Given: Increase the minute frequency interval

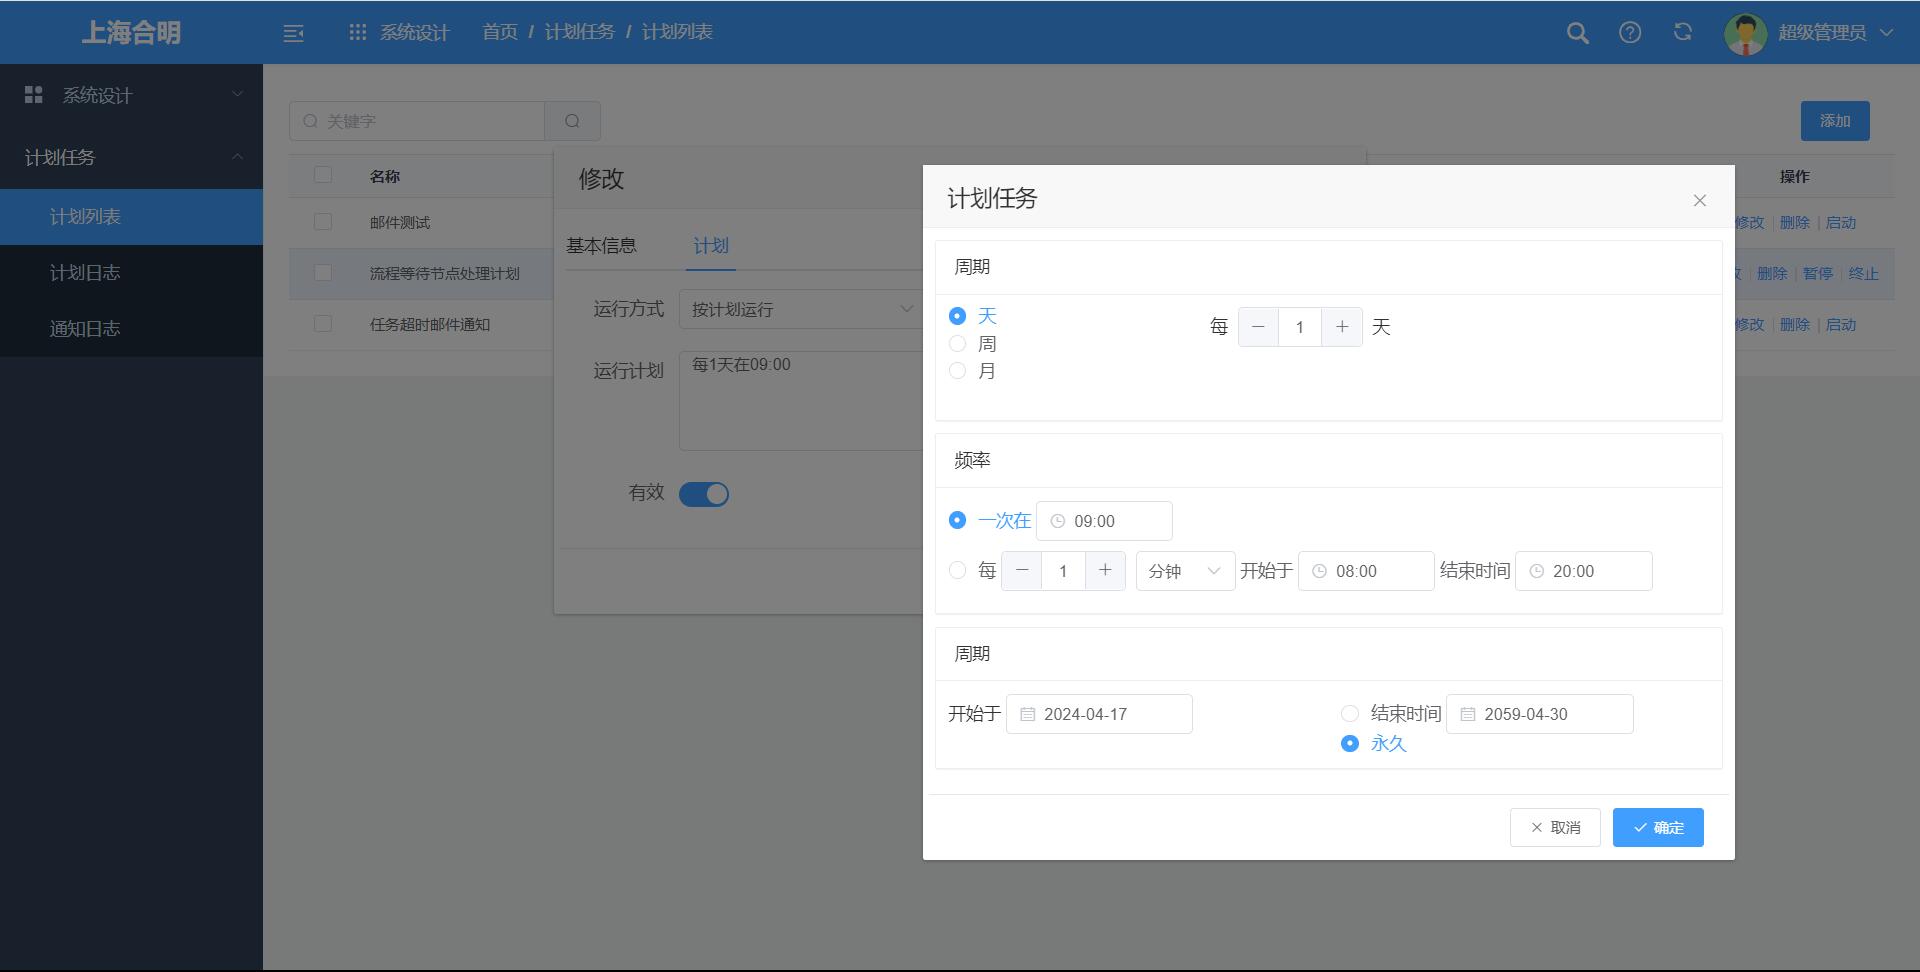Looking at the screenshot, I should click(1105, 571).
